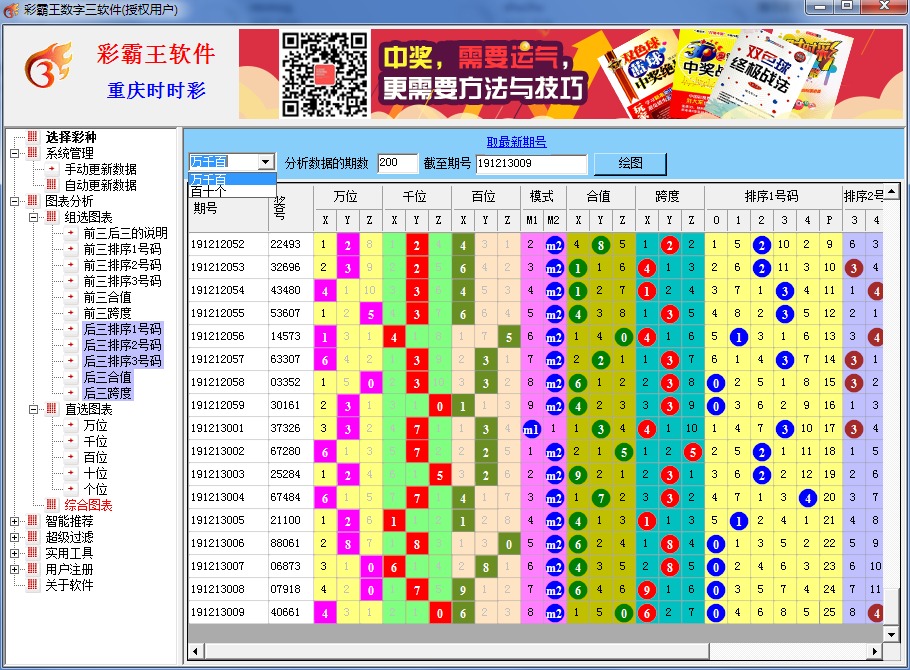Collapse the 直选图表 tree branch
This screenshot has height=670, width=910.
tap(33, 409)
